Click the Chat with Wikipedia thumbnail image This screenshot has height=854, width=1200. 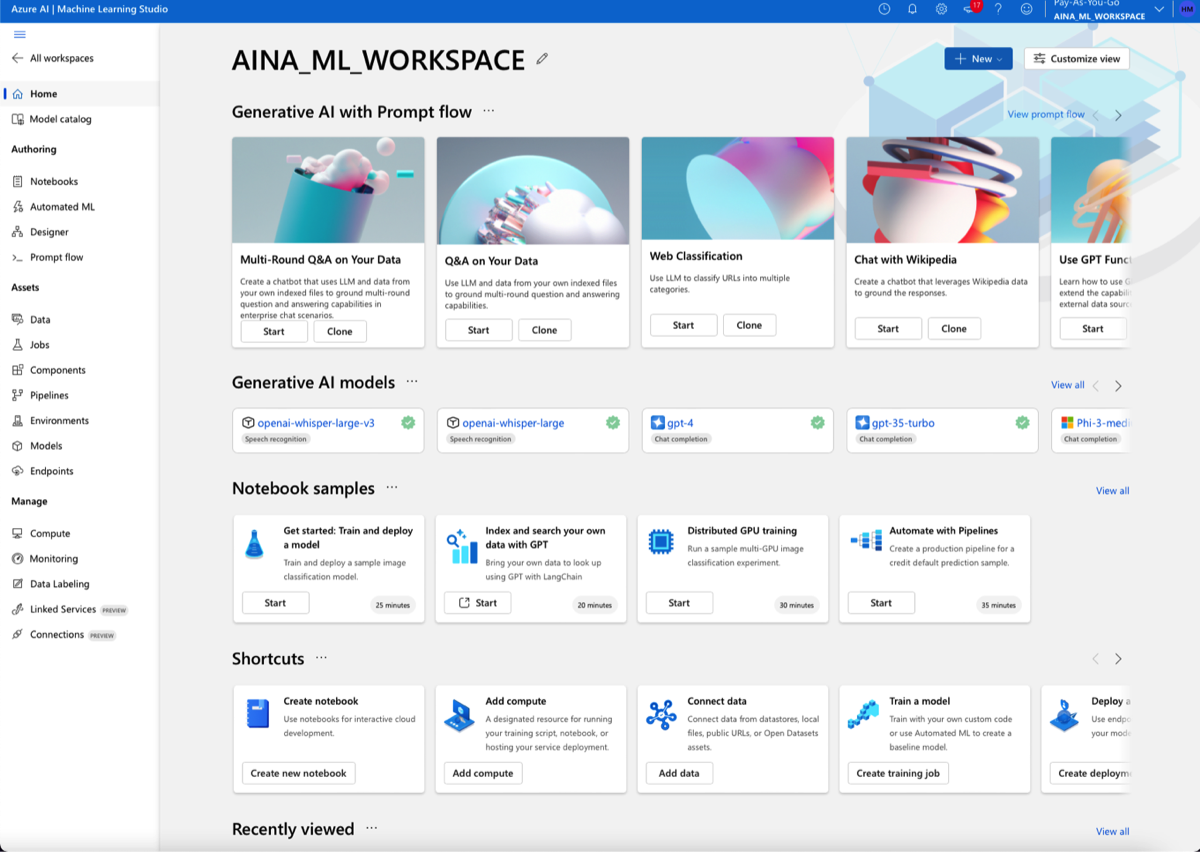942,190
